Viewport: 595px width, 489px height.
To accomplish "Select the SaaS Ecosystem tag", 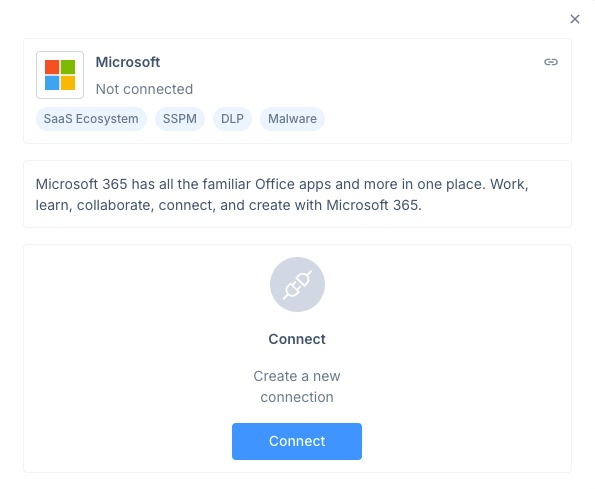I will [91, 119].
